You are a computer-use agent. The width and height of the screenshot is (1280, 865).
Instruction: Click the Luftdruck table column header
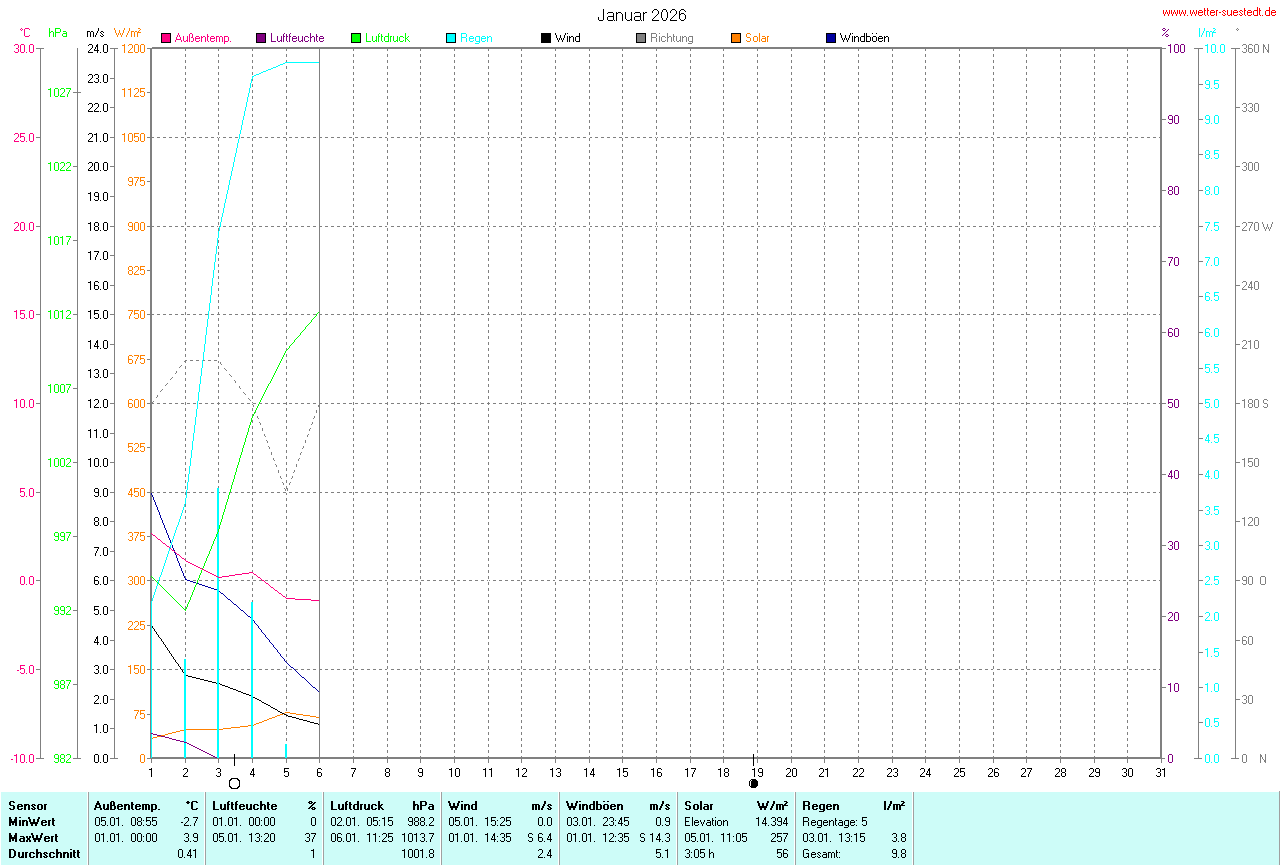pos(357,805)
